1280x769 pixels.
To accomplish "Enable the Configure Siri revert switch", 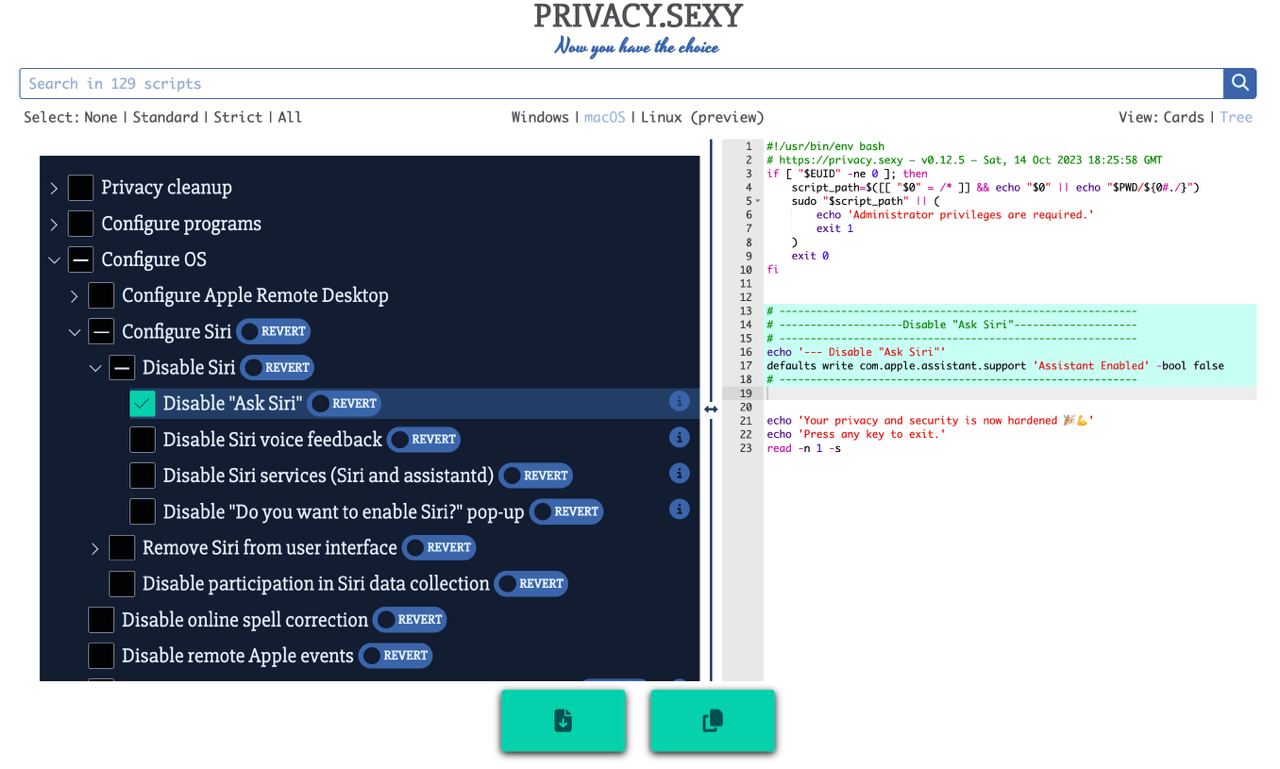I will coord(273,331).
